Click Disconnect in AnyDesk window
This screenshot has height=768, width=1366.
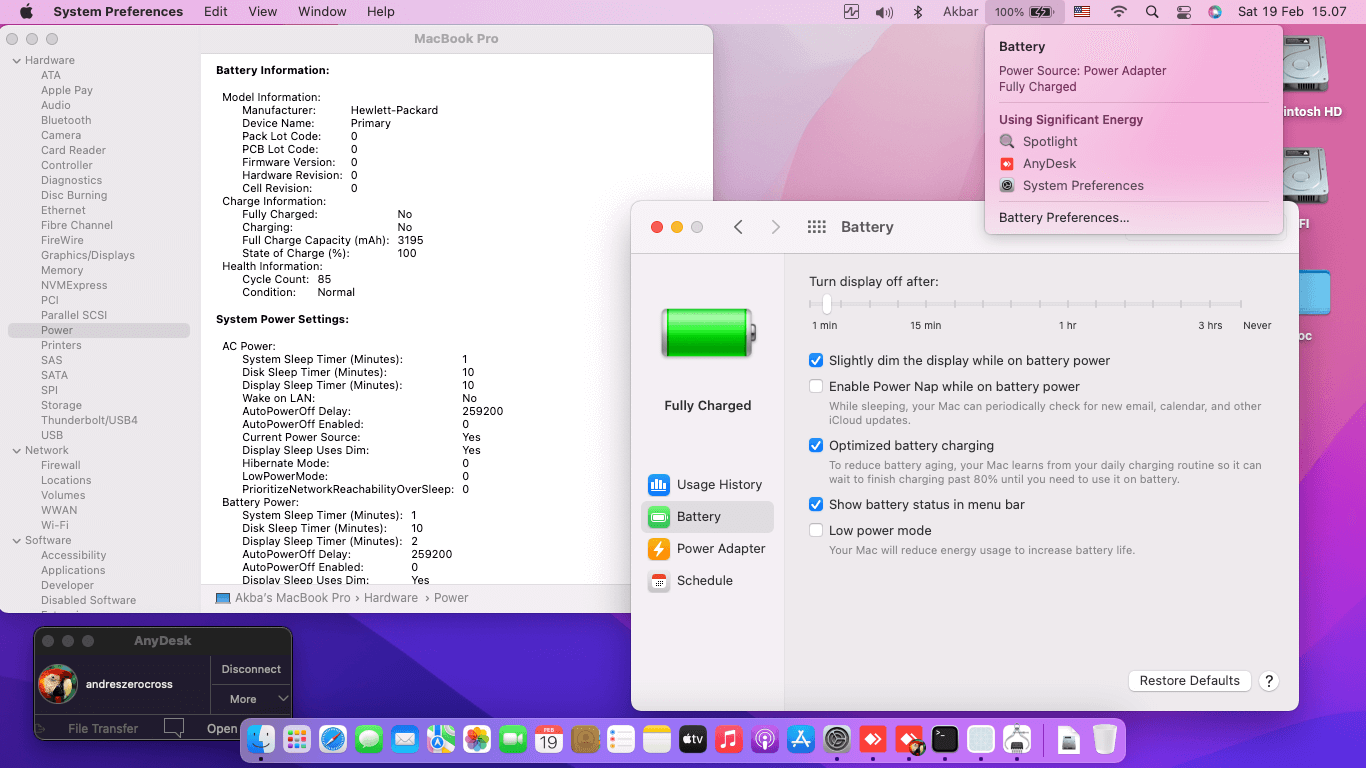coord(251,669)
